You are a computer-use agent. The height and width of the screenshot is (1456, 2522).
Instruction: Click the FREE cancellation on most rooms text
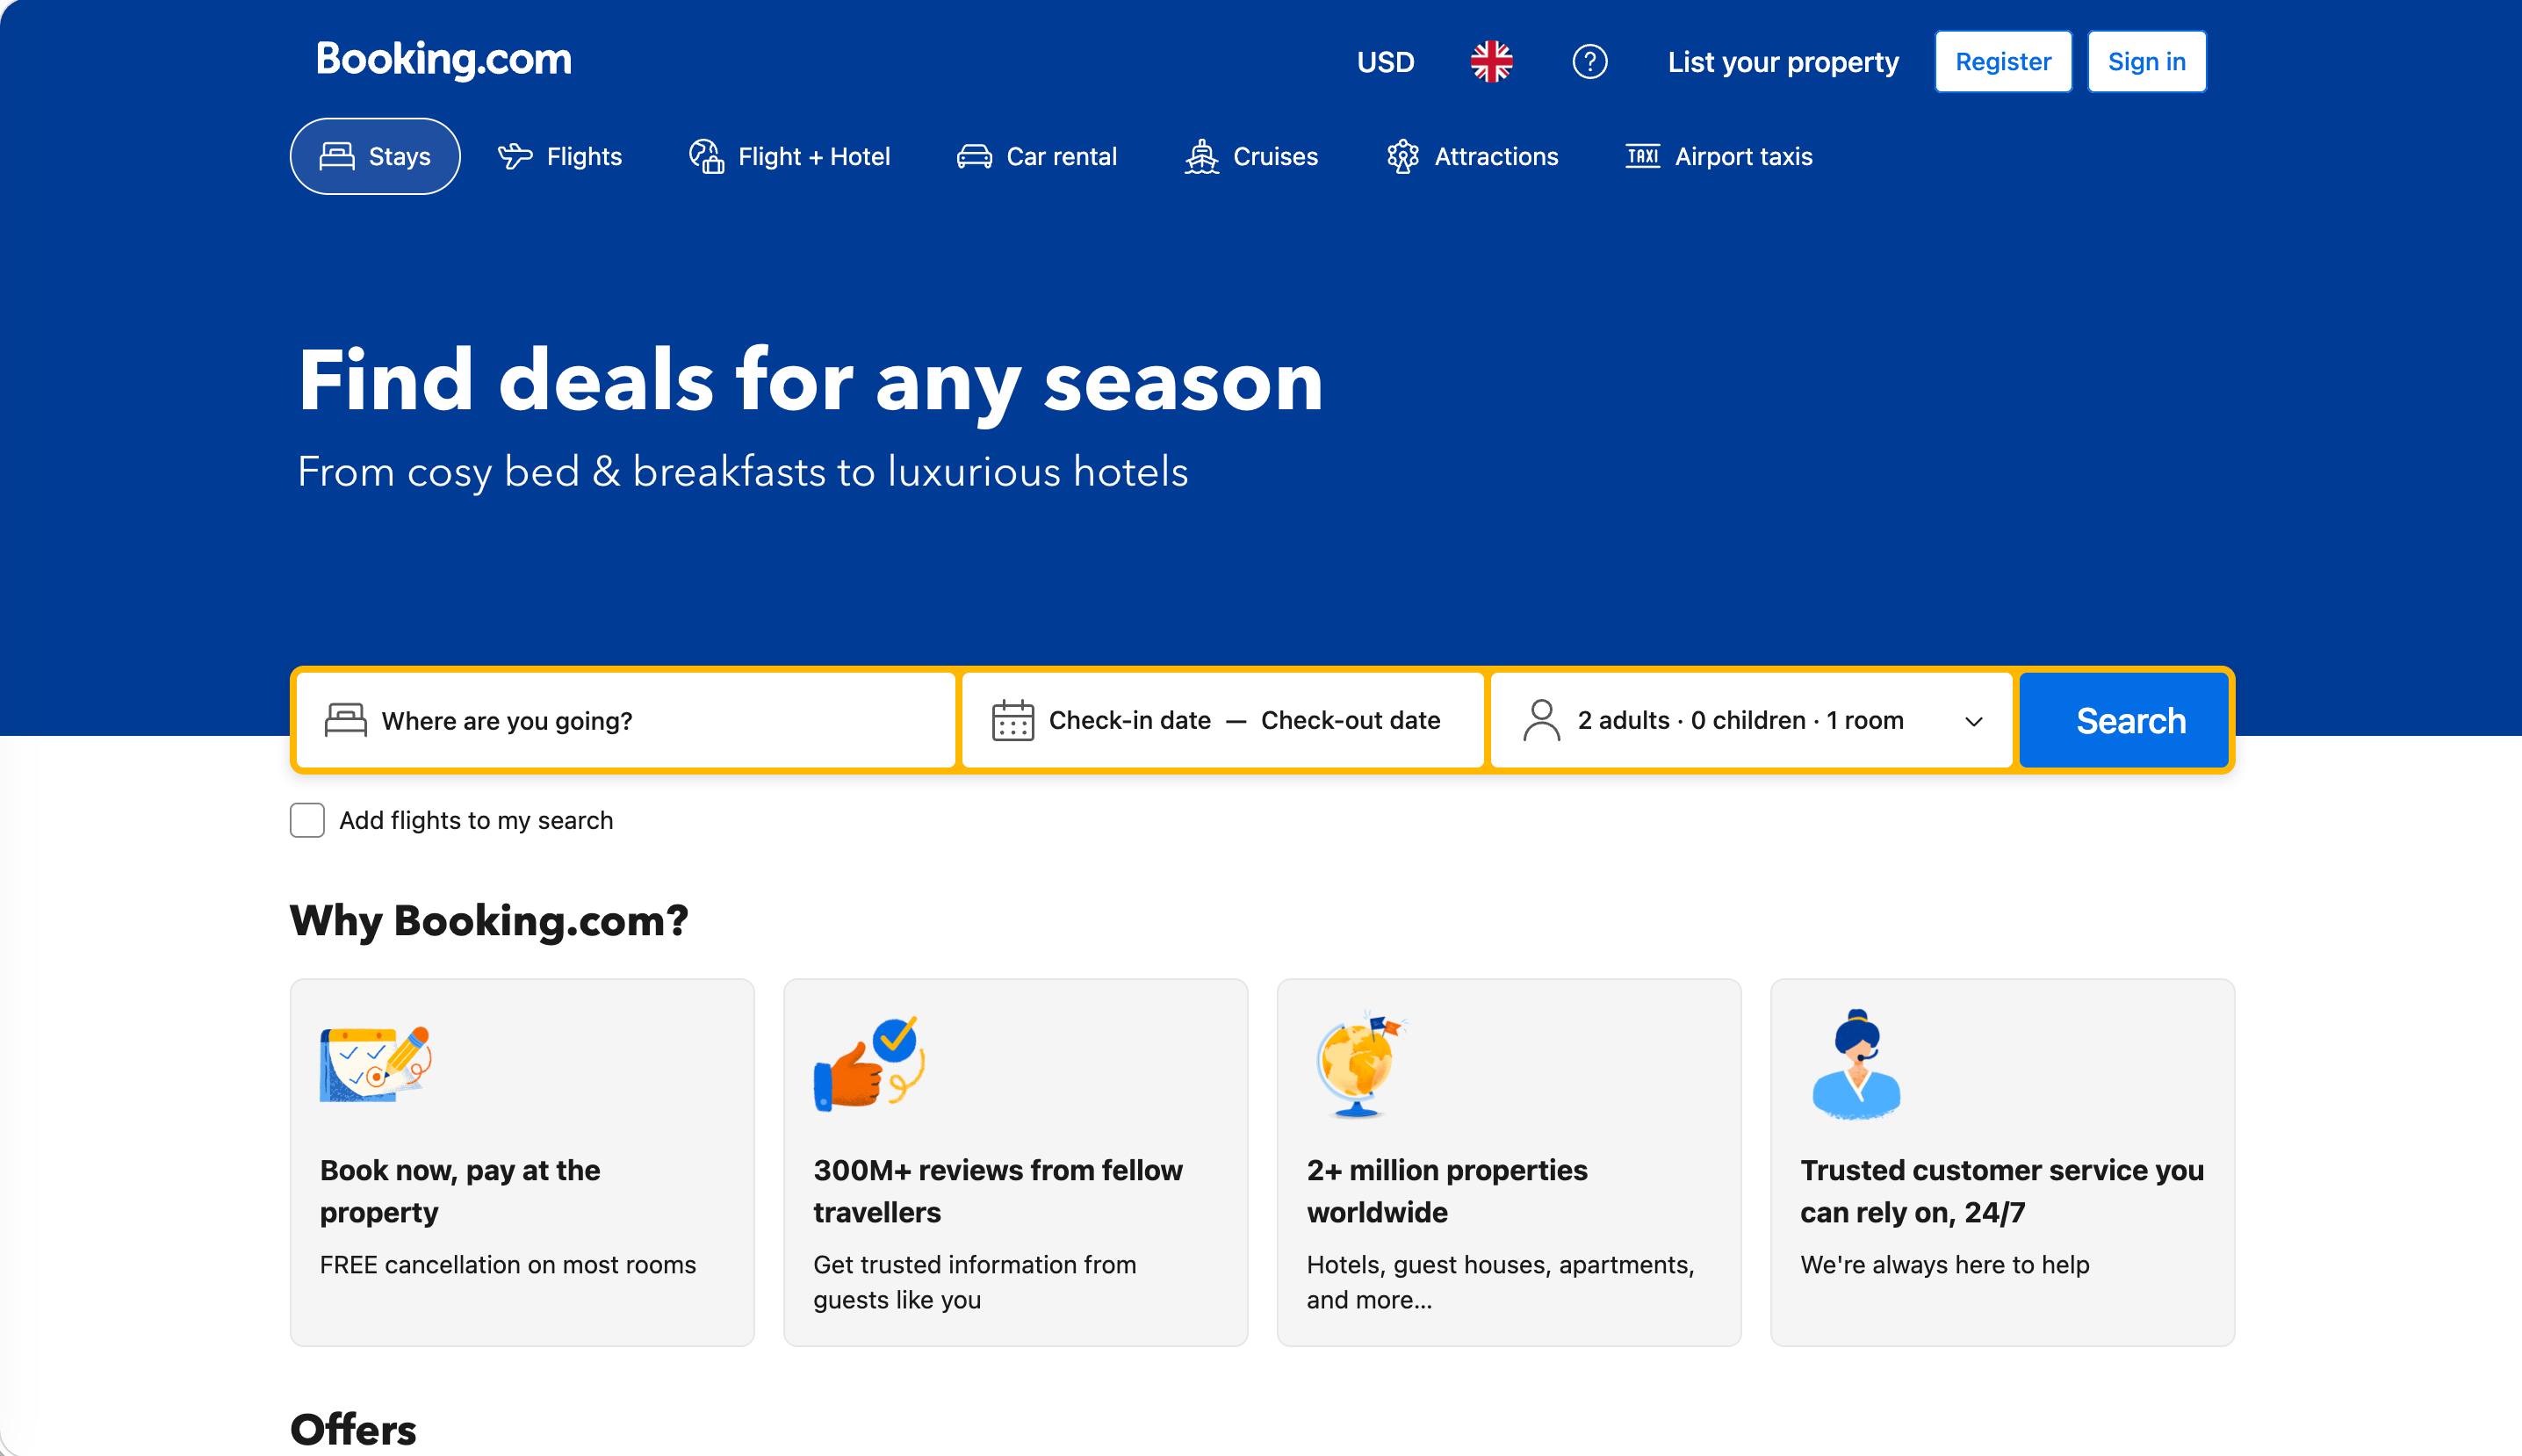508,1265
